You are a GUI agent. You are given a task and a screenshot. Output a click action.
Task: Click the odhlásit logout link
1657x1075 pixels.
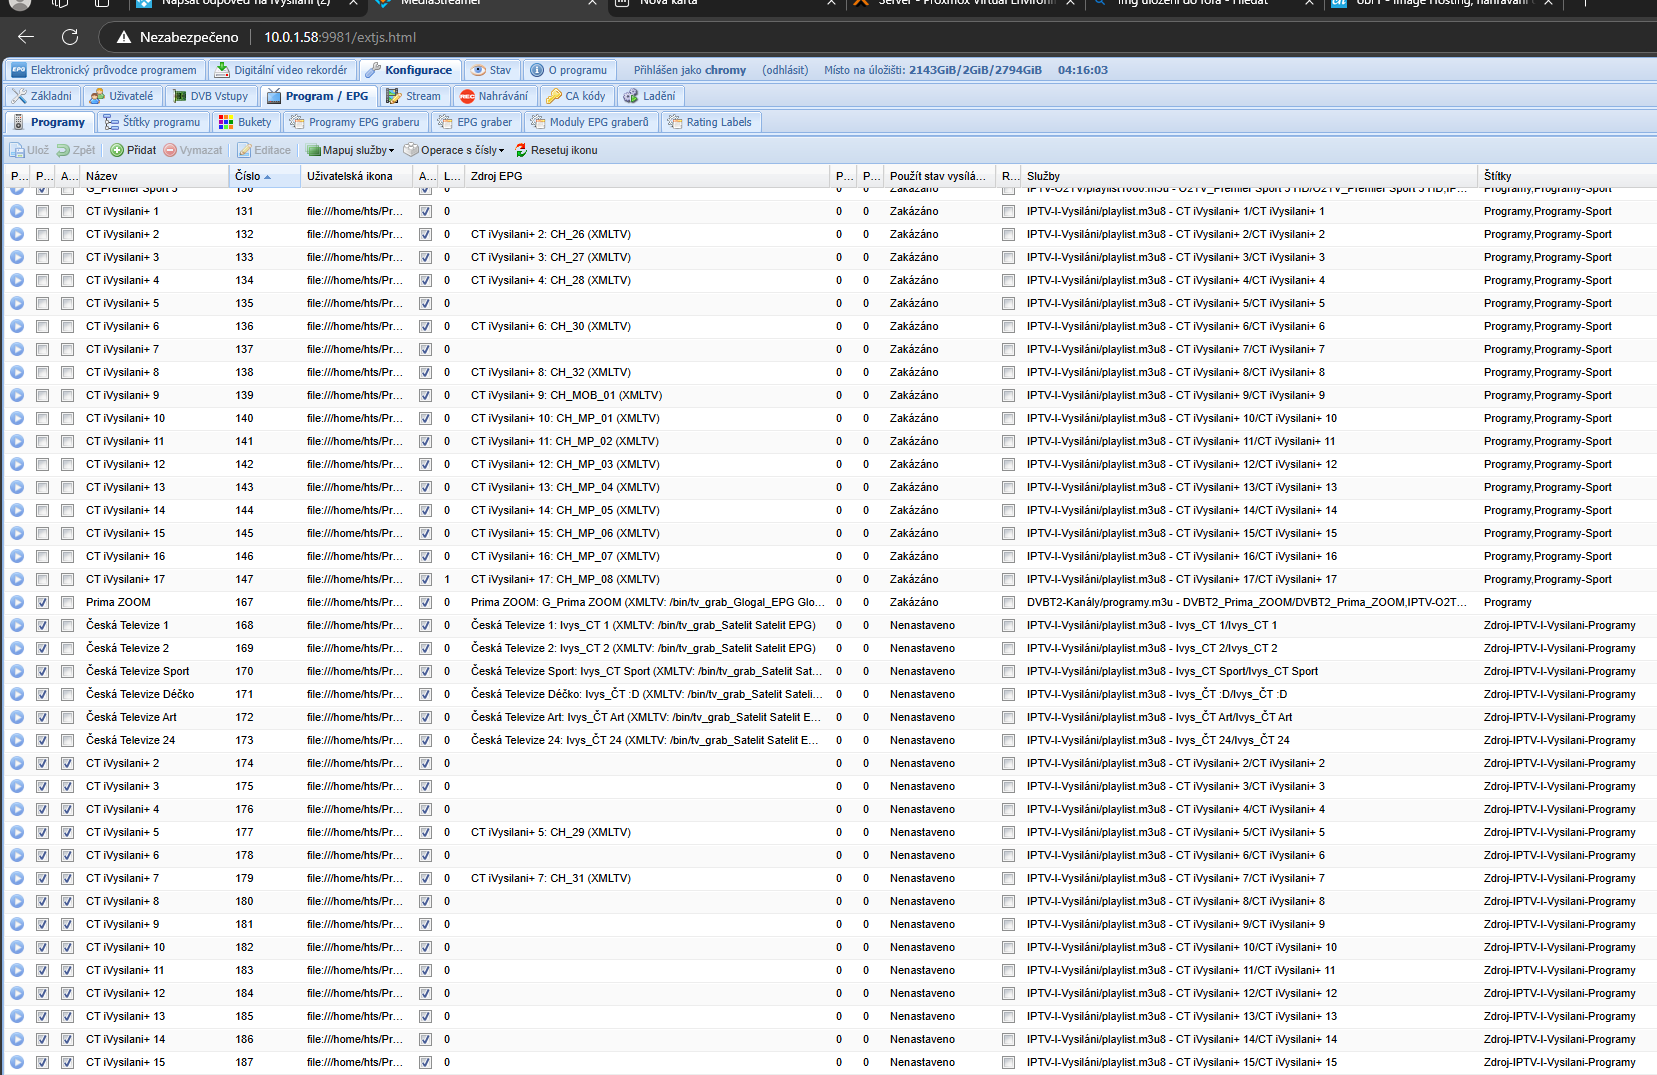[x=785, y=70]
